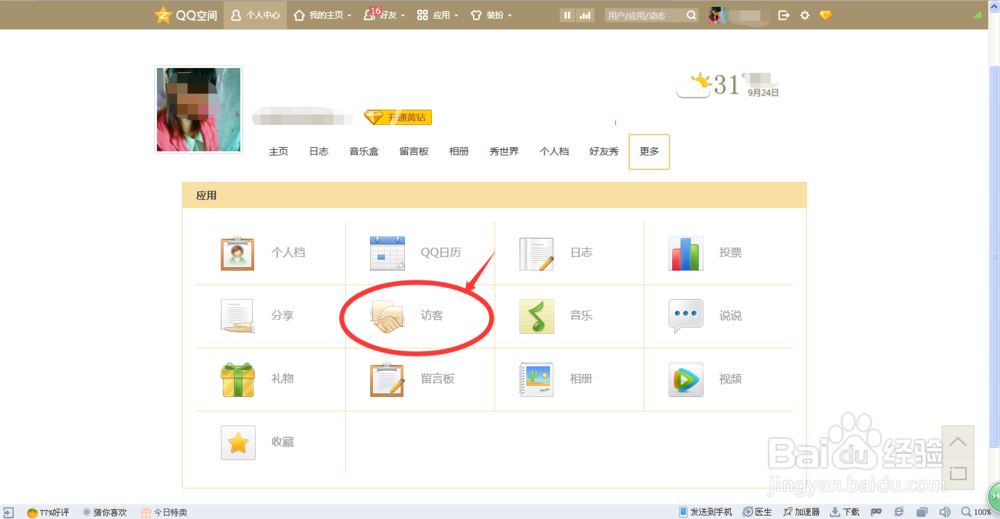Open the 77%好评 status bar item

[x=48, y=512]
